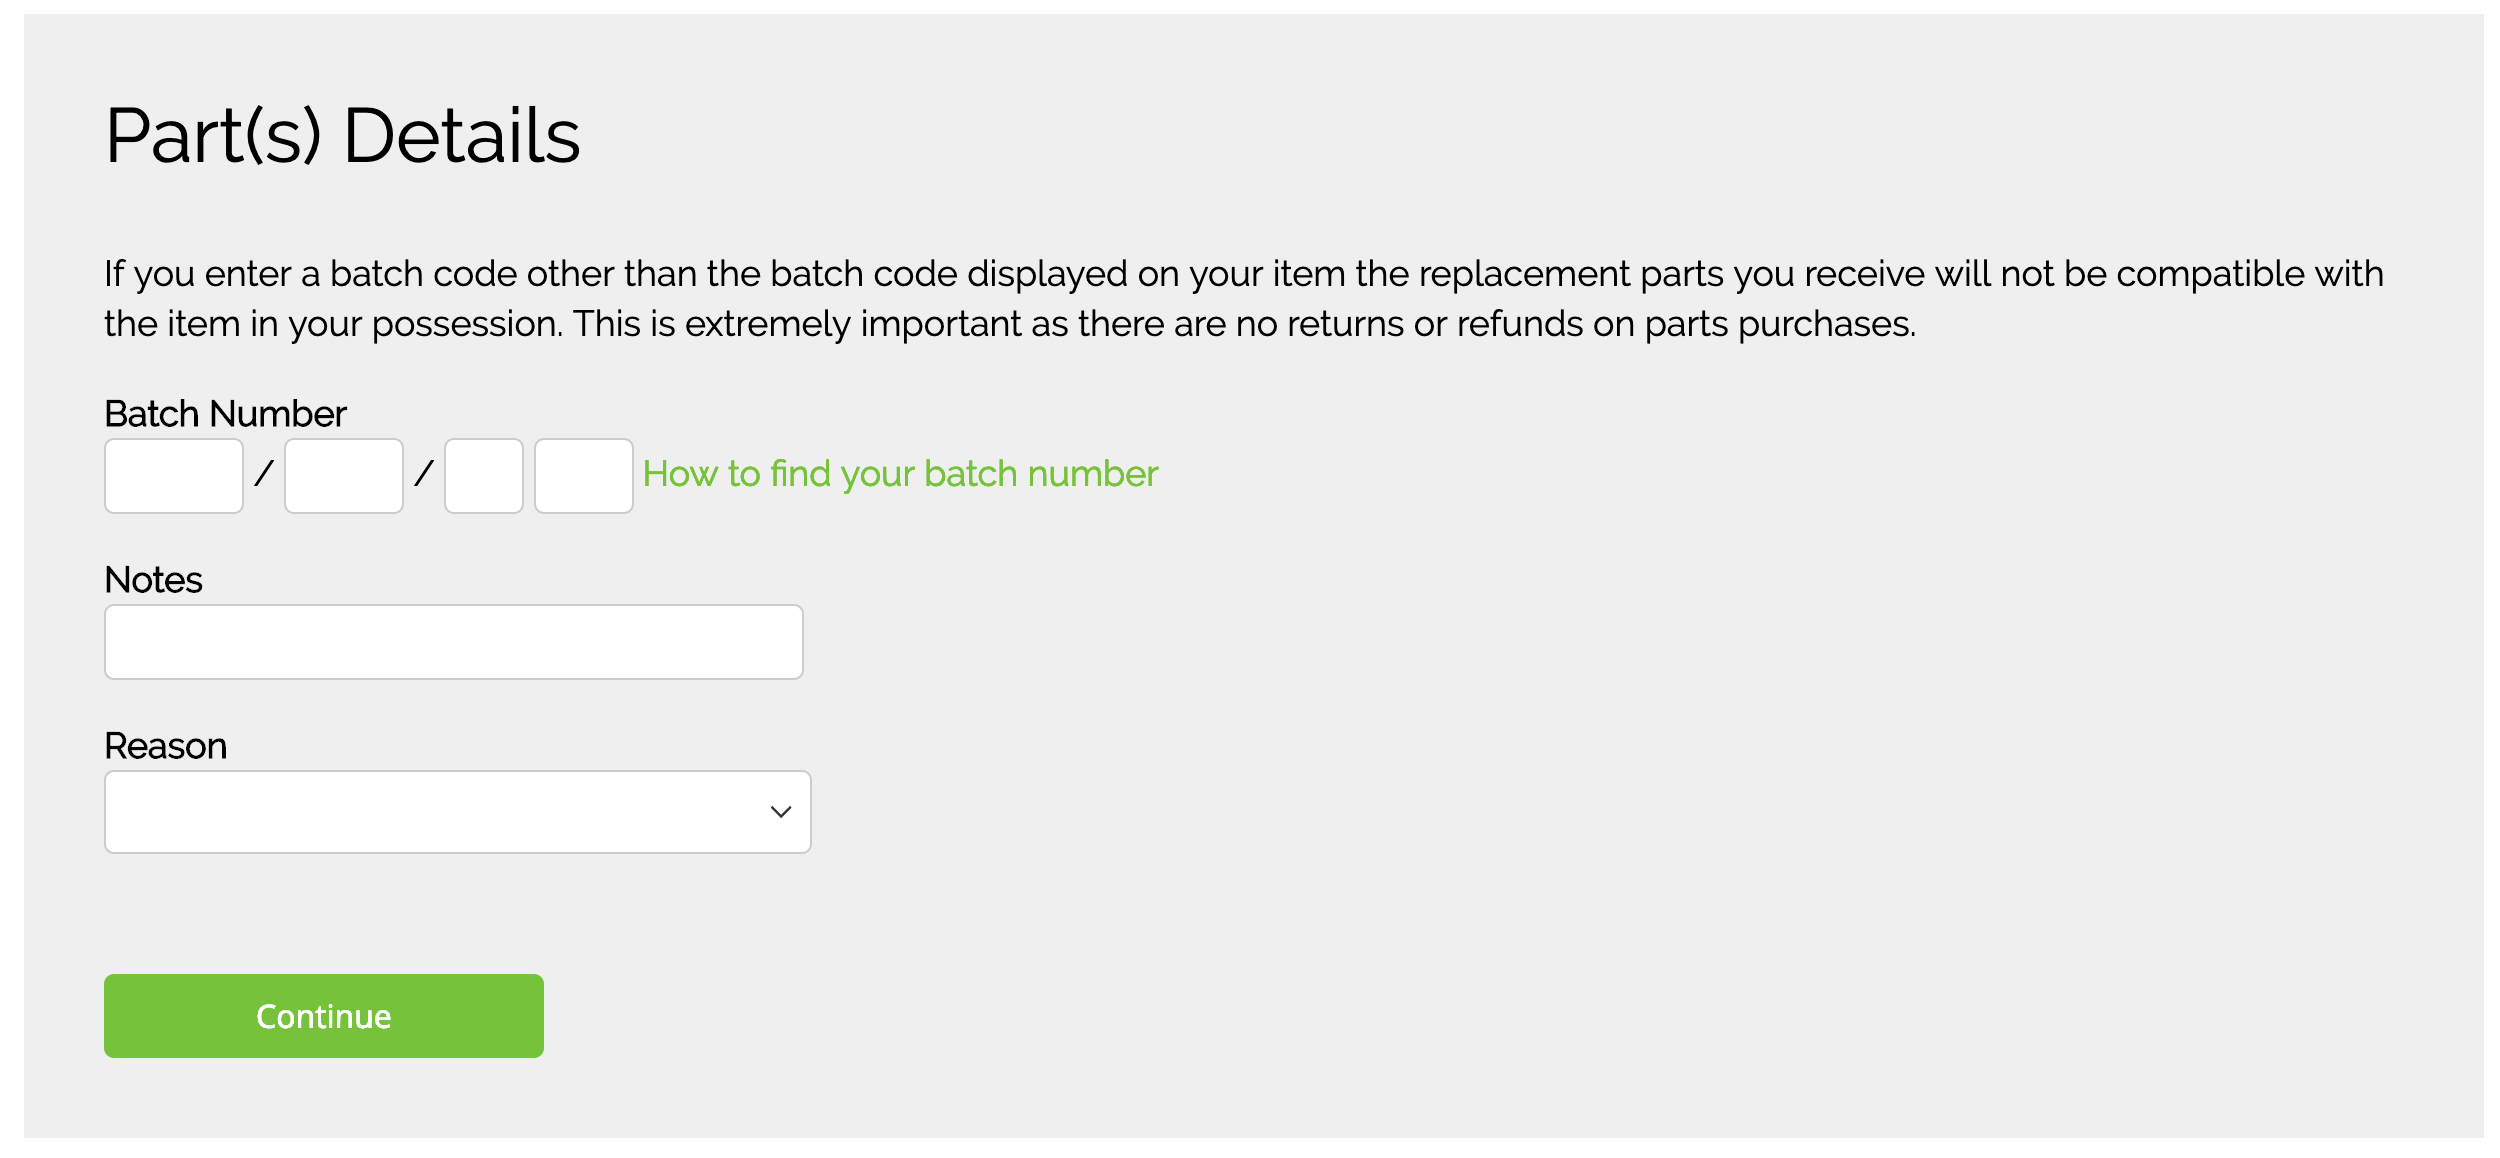This screenshot has height=1158, width=2500.
Task: Click the Reason field label
Action: point(165,746)
